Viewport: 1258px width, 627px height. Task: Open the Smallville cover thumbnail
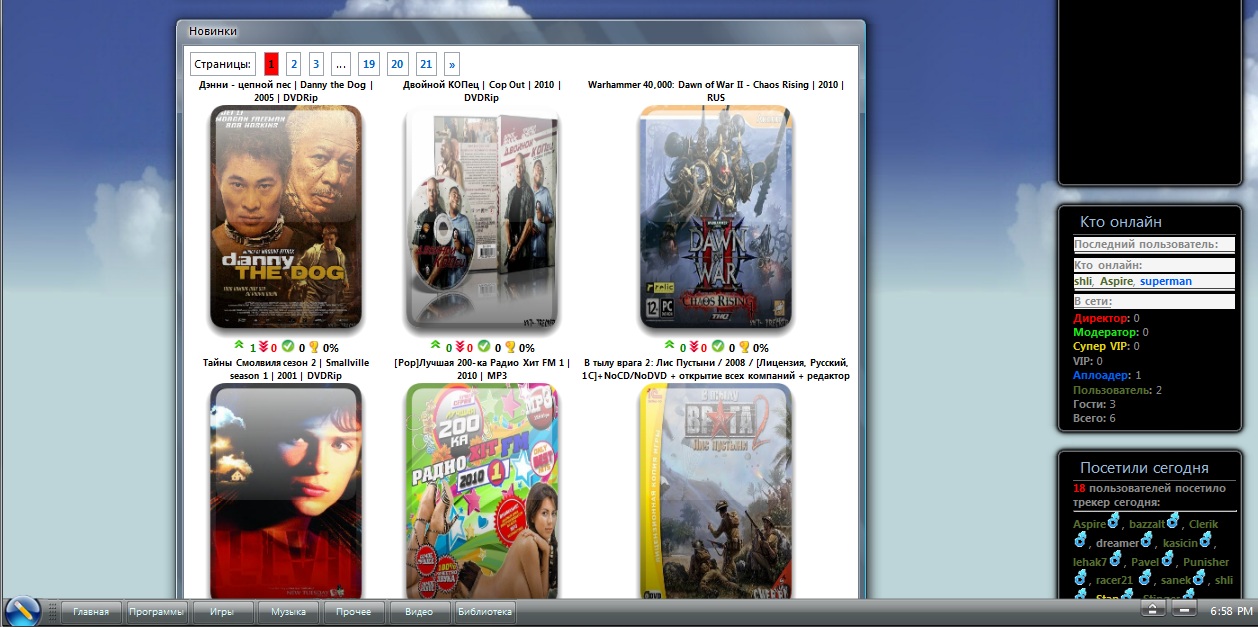tap(286, 491)
